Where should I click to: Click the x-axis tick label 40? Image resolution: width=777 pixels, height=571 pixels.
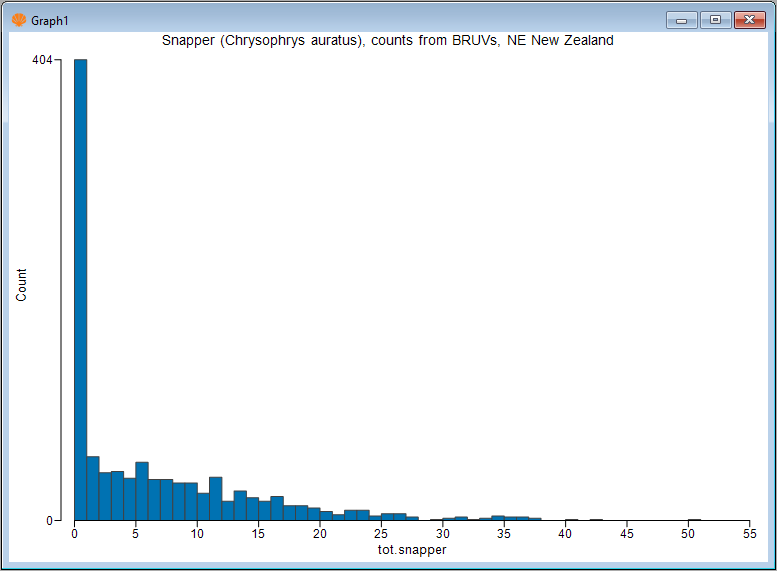point(565,535)
